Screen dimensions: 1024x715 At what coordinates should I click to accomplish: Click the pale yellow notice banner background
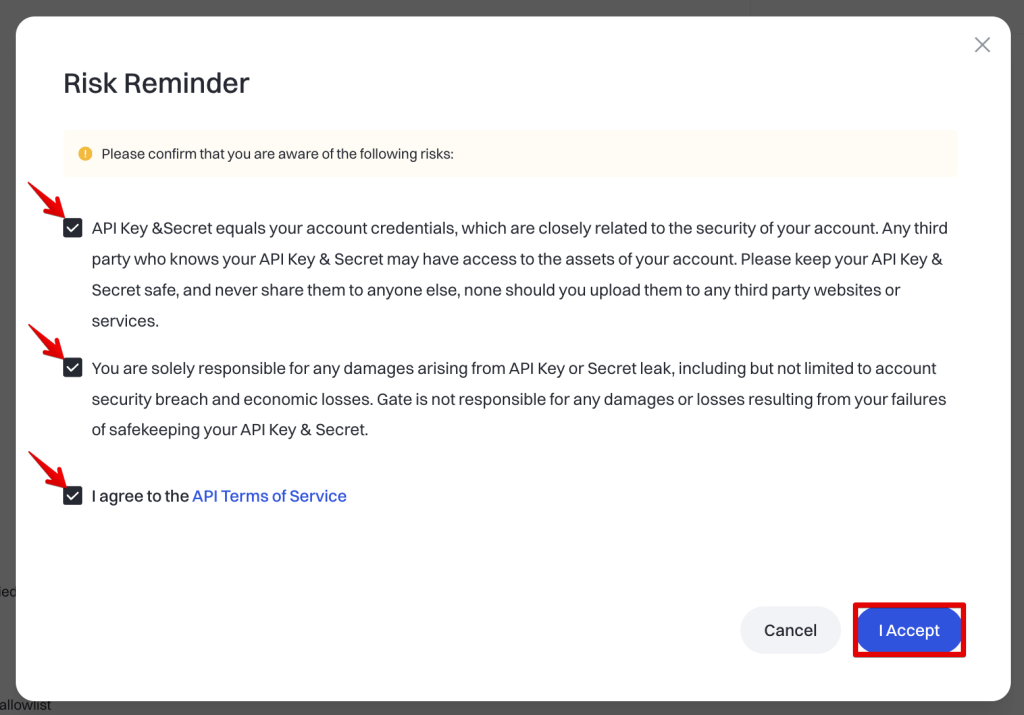(x=700, y=154)
